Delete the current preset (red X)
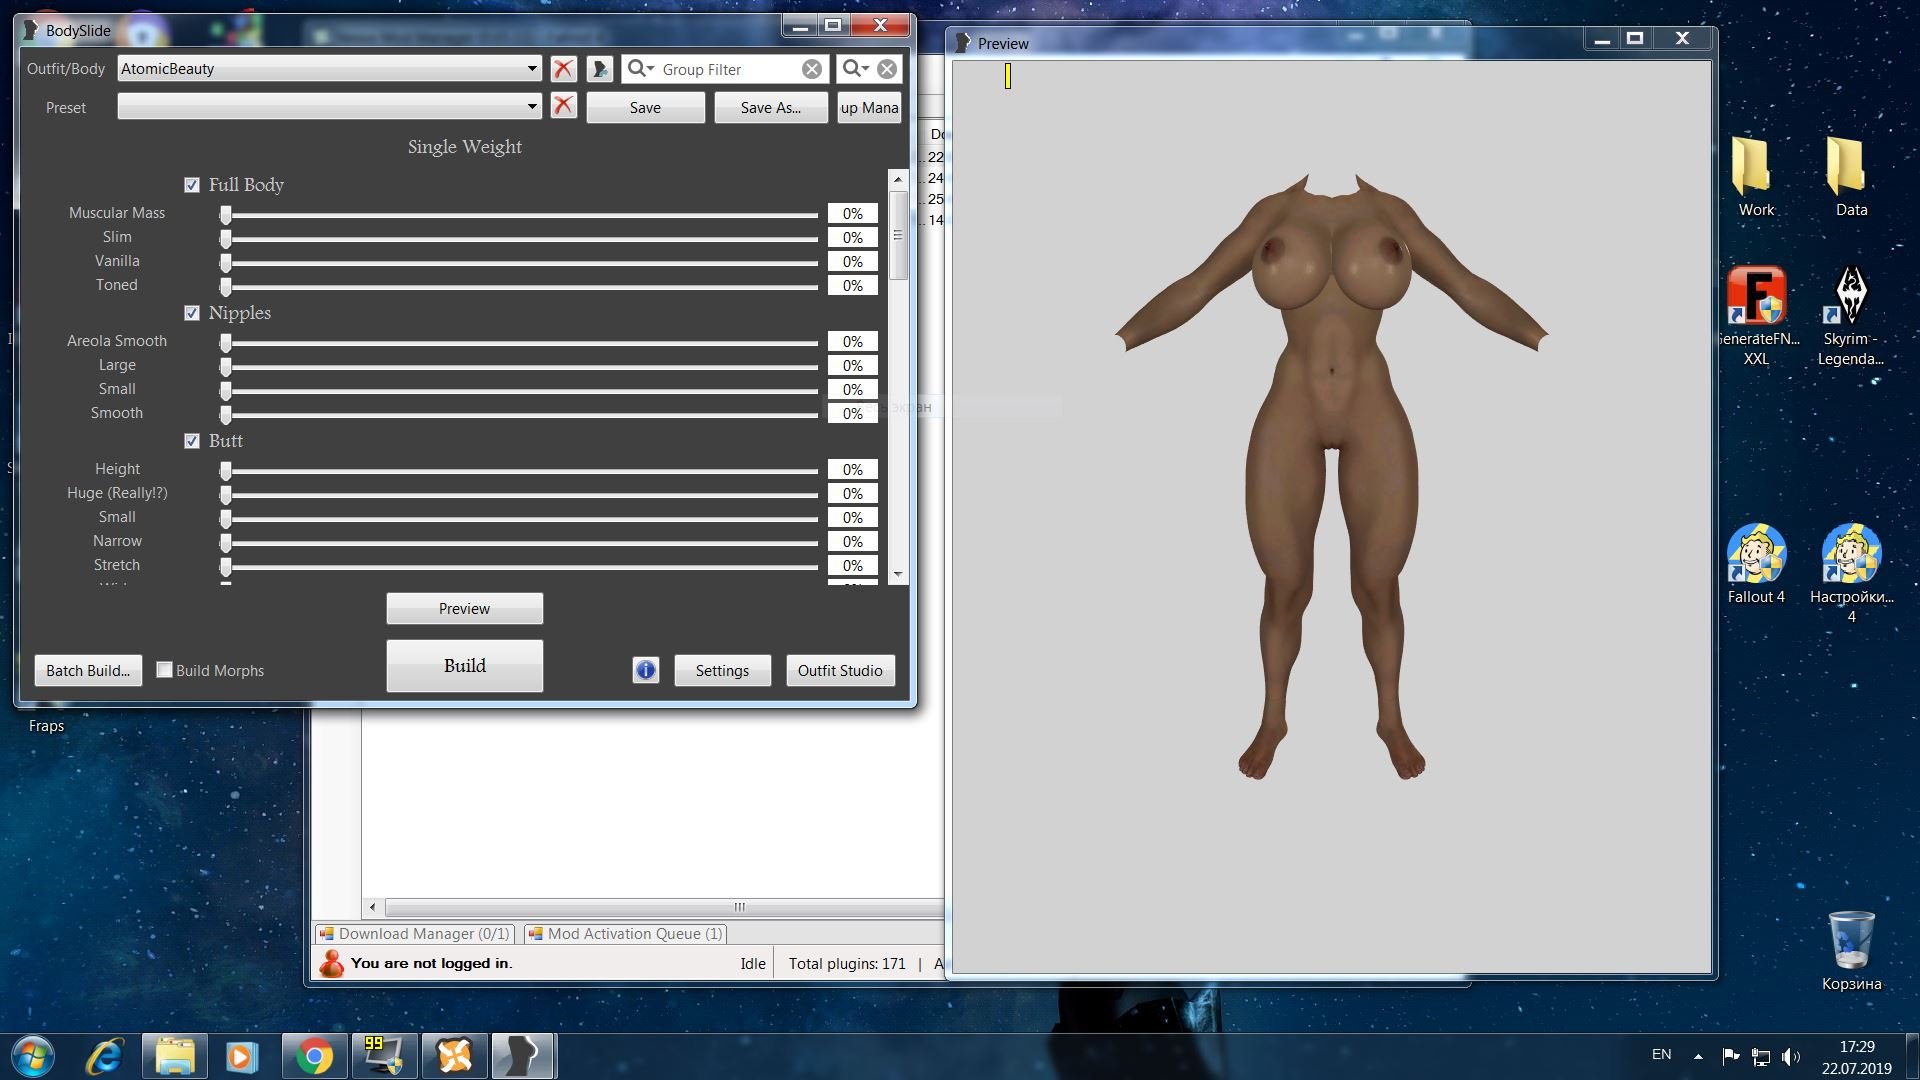 coord(563,106)
